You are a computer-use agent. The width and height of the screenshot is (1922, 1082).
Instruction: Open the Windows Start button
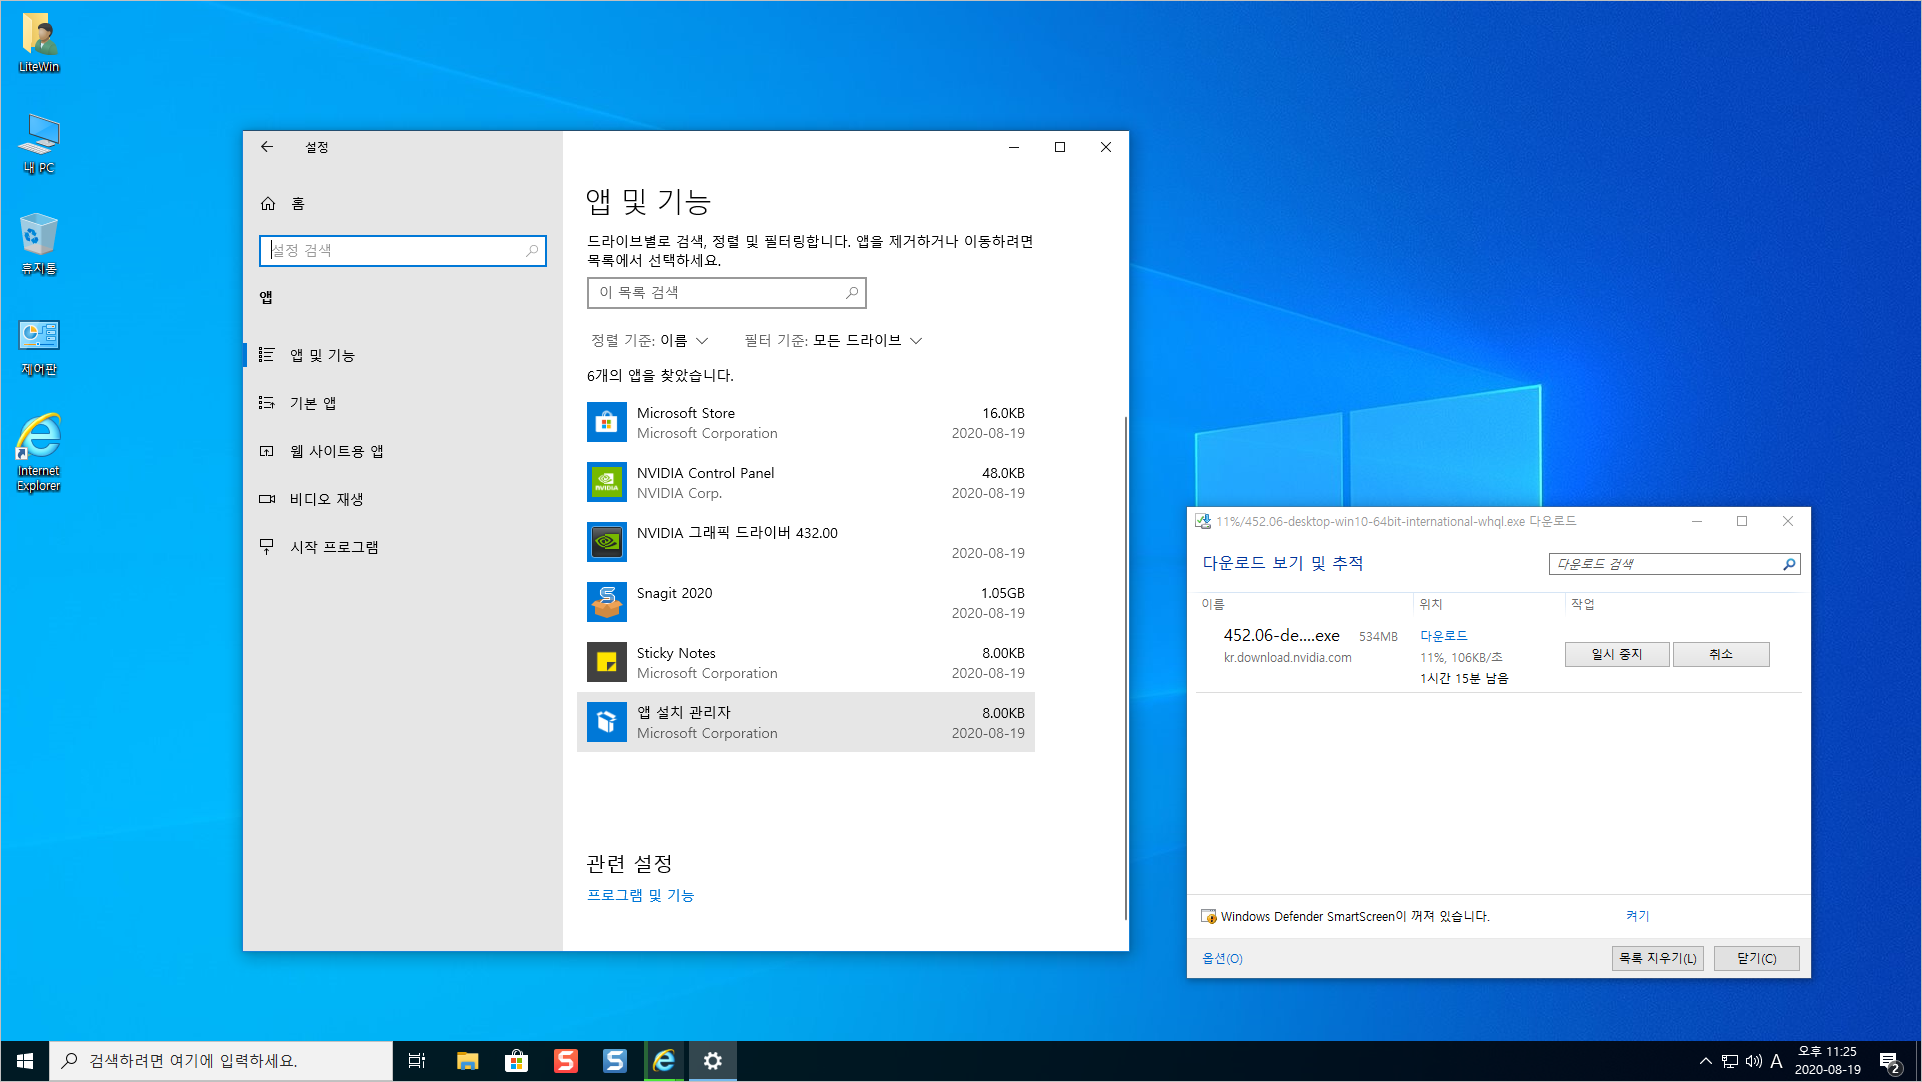tap(24, 1061)
